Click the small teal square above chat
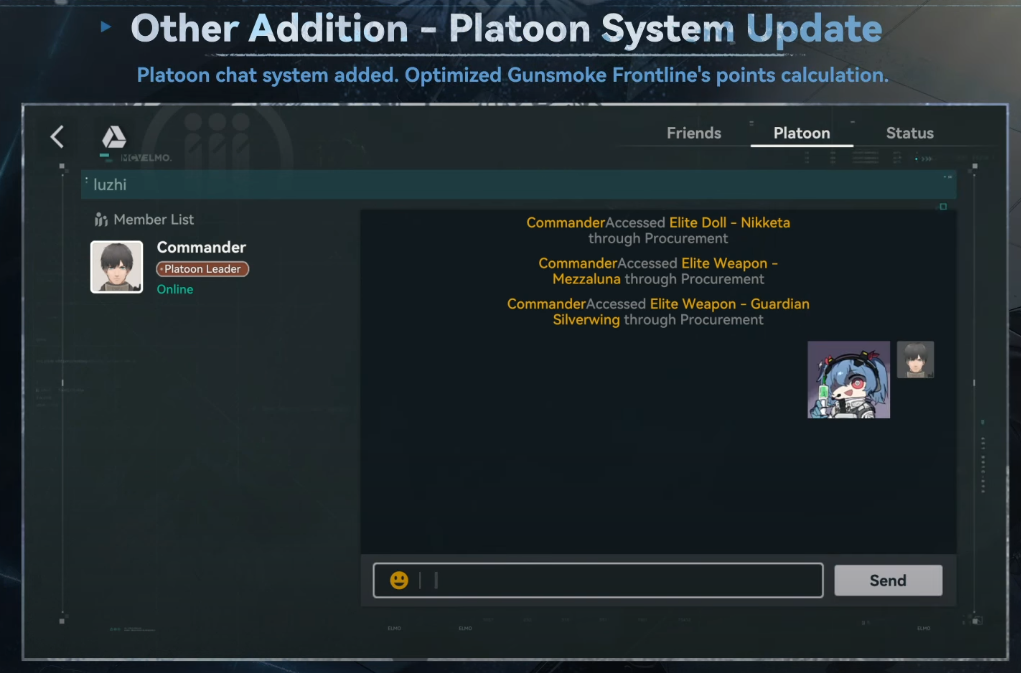The image size is (1021, 673). (943, 207)
